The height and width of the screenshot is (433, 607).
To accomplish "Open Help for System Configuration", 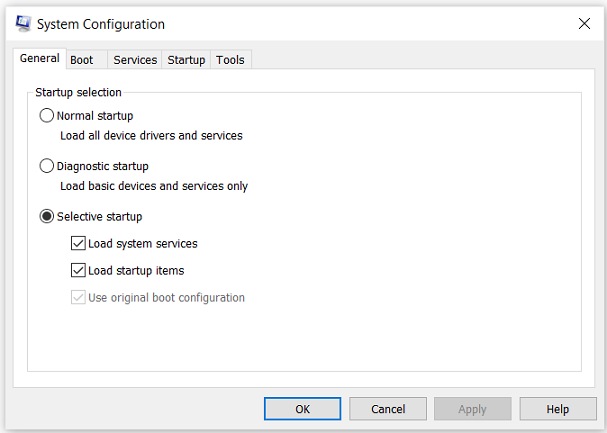I will tap(558, 409).
